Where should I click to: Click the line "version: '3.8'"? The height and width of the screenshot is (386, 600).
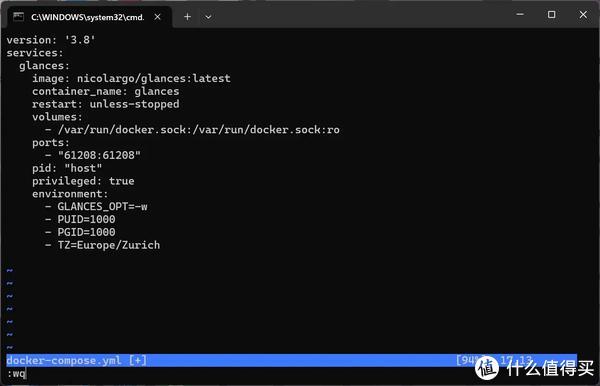pyautogui.click(x=51, y=40)
